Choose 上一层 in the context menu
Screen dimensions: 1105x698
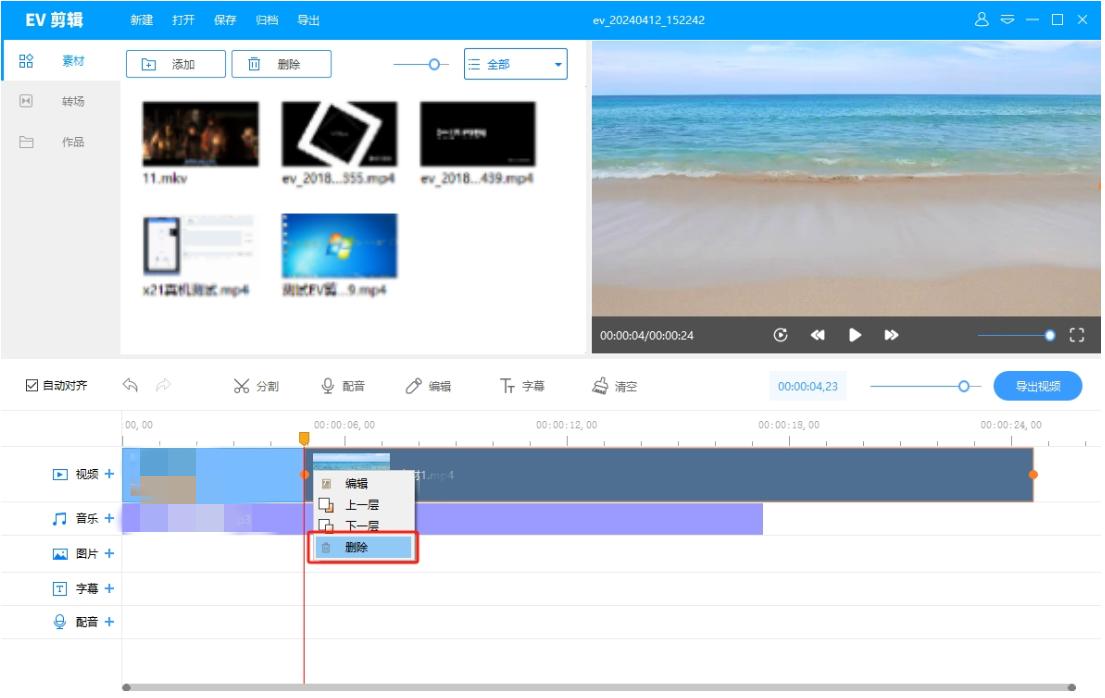coord(361,505)
